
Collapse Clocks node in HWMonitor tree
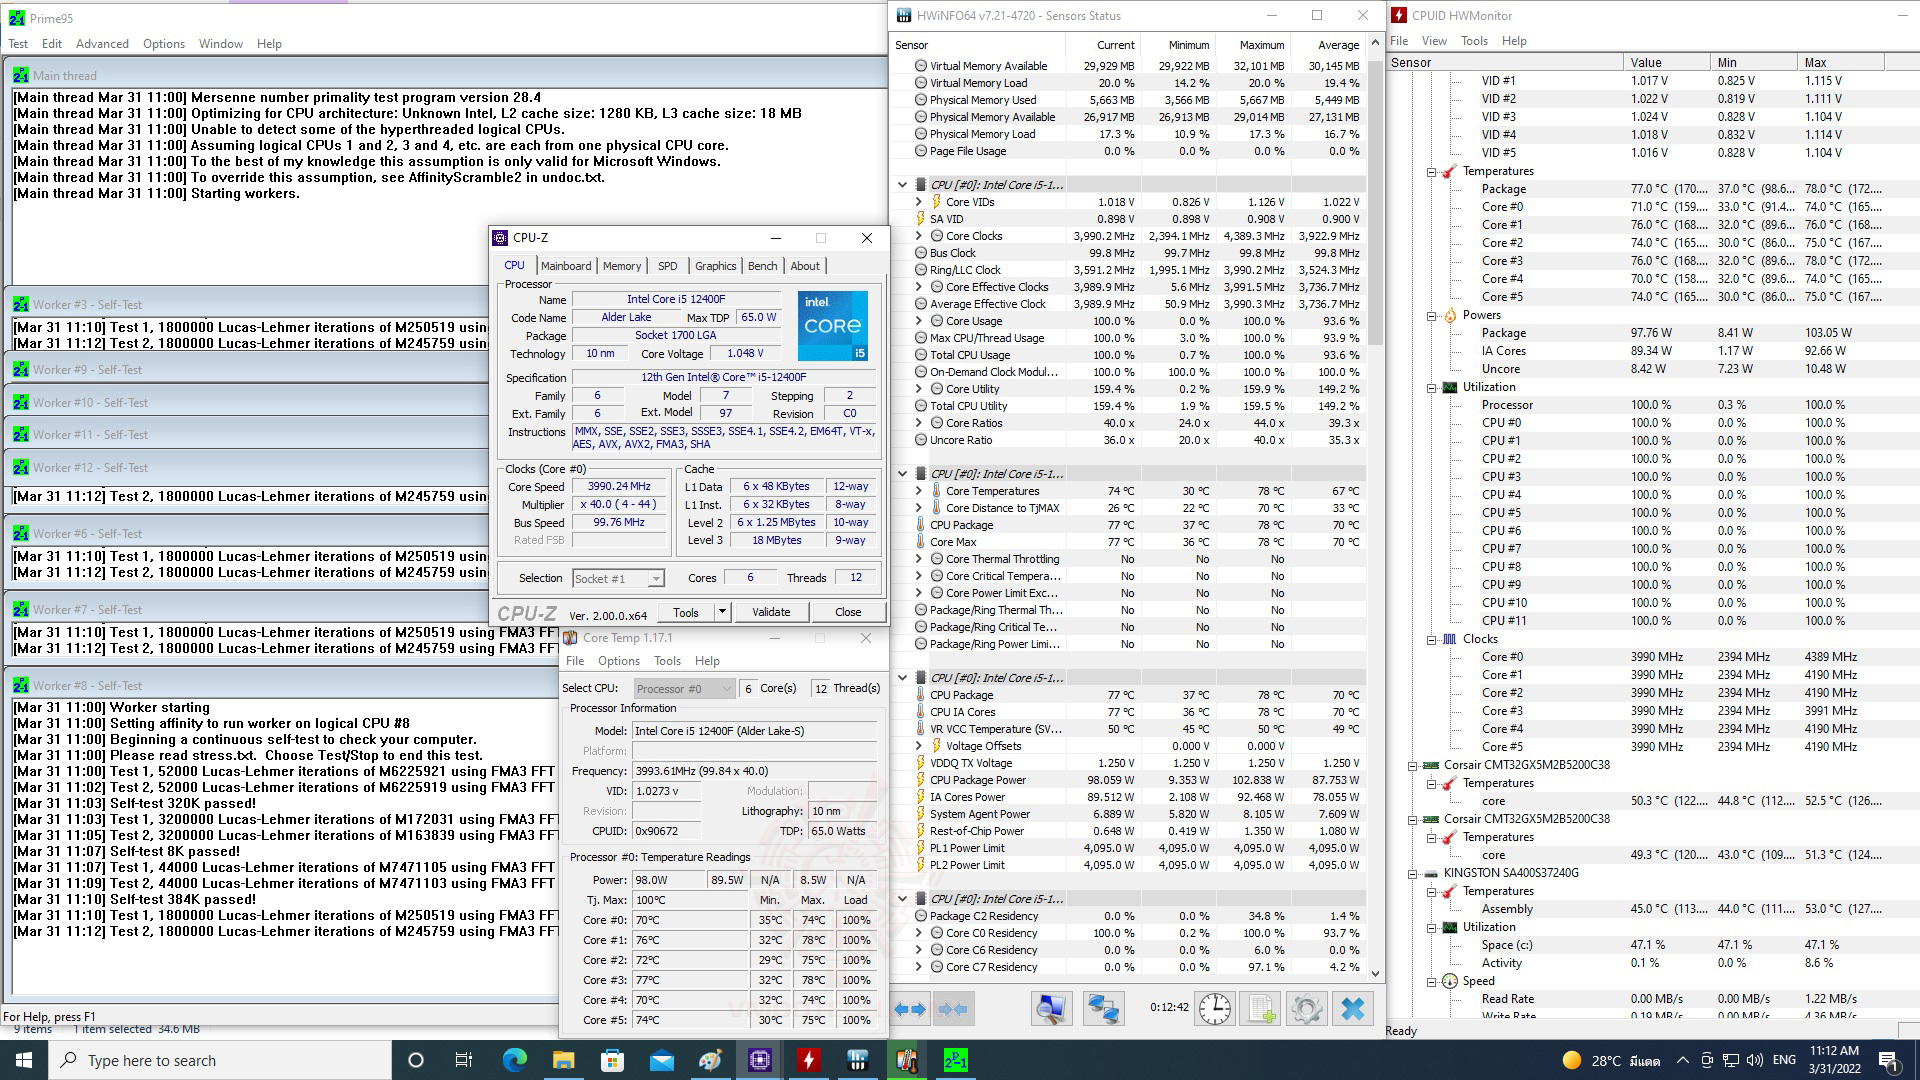1431,639
